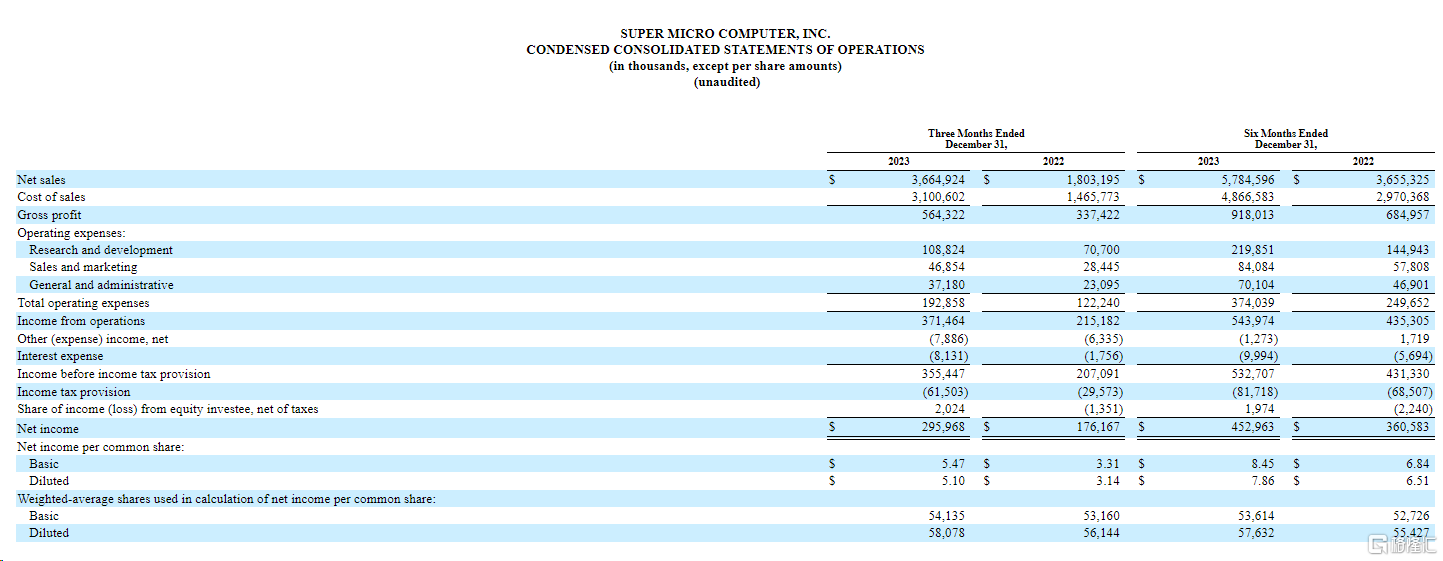Select Total operating expenses label

tap(83, 303)
